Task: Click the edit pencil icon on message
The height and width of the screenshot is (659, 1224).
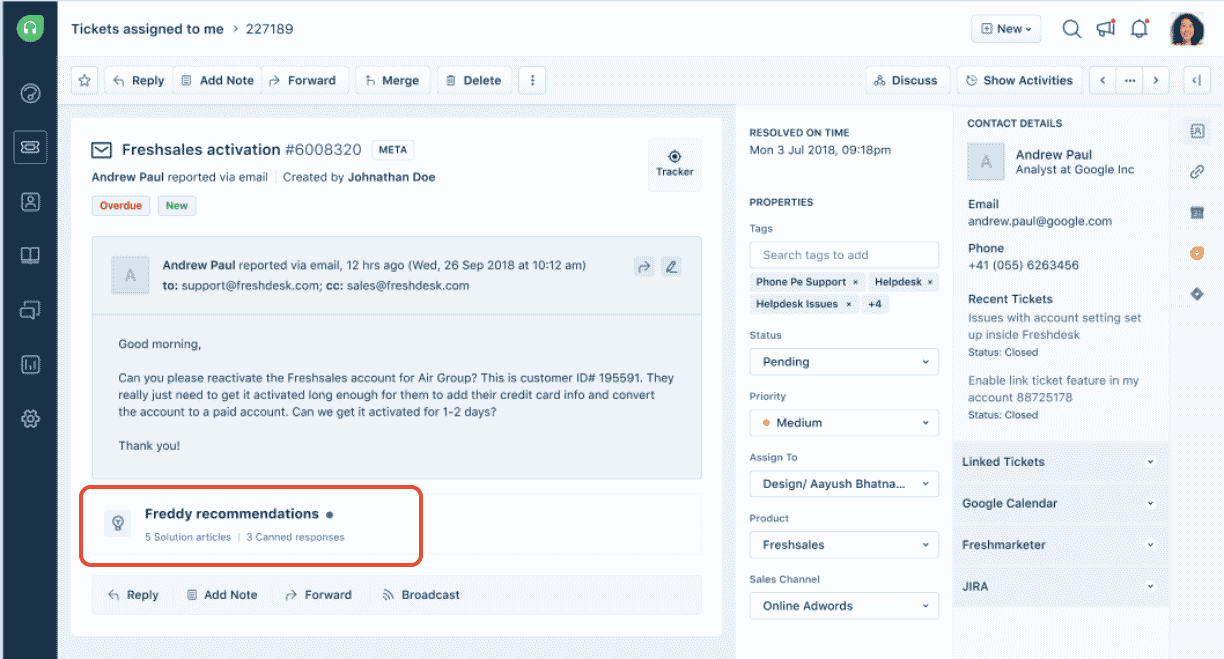Action: coord(671,266)
